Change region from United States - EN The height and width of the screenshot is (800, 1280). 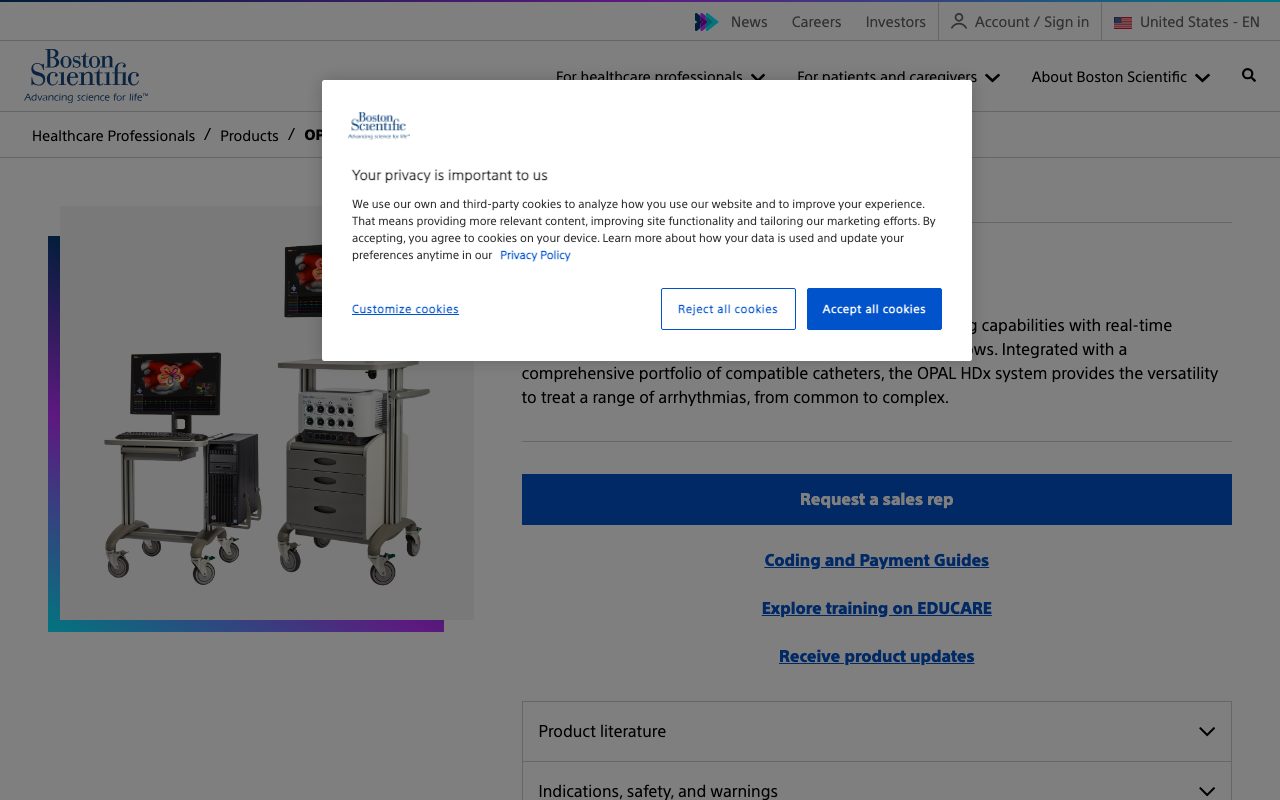tap(1187, 22)
